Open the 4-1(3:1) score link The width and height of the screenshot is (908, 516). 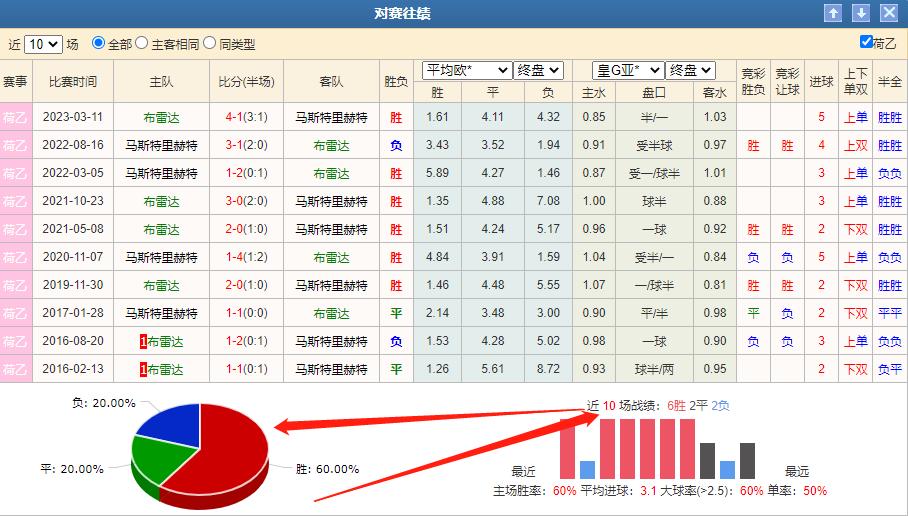pos(247,117)
